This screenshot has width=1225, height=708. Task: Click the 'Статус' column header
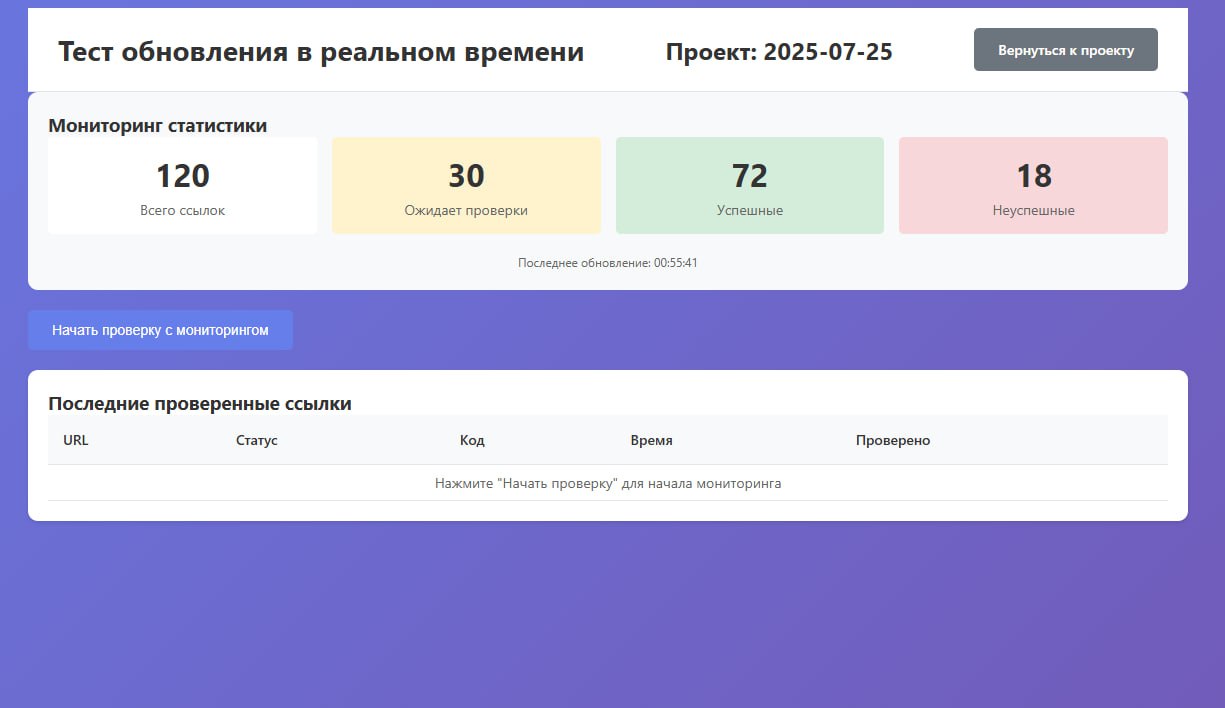tap(257, 441)
